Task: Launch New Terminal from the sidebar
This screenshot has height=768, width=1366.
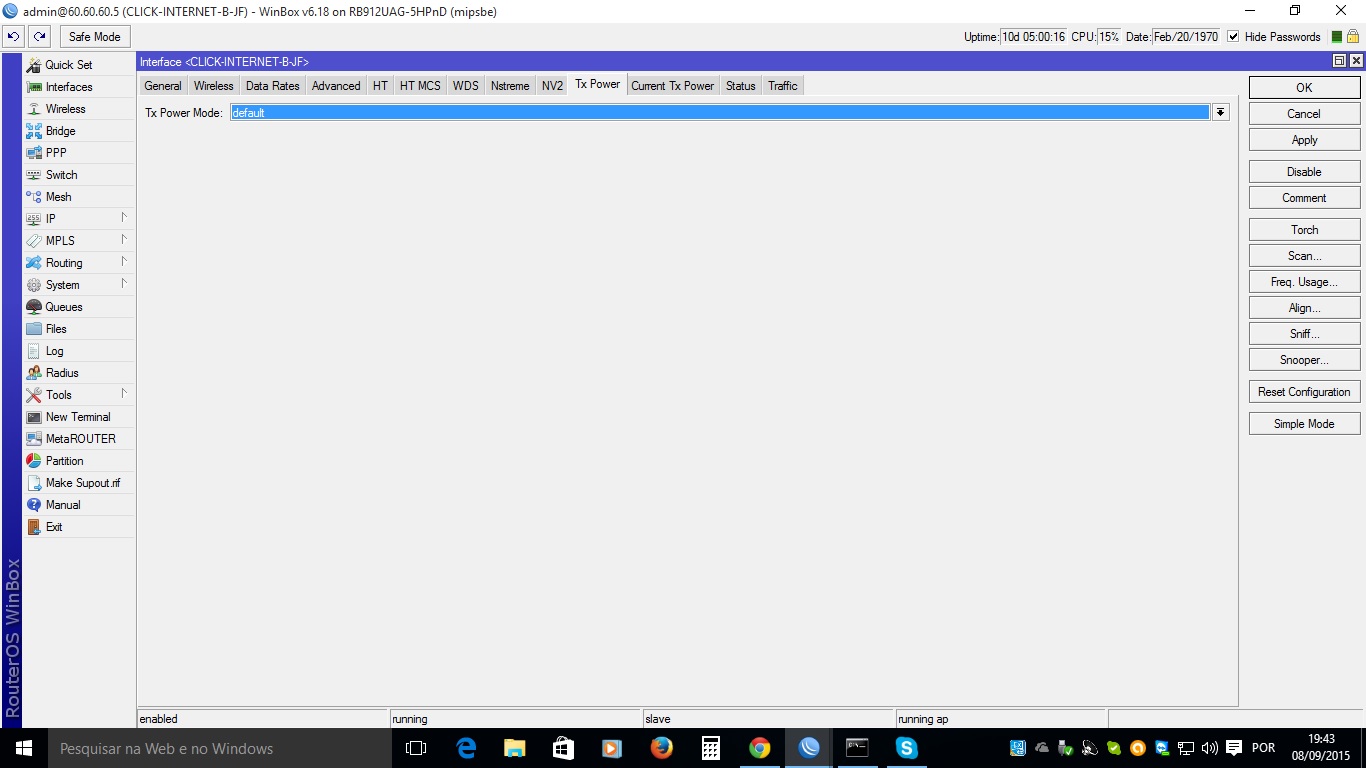Action: pyautogui.click(x=79, y=417)
